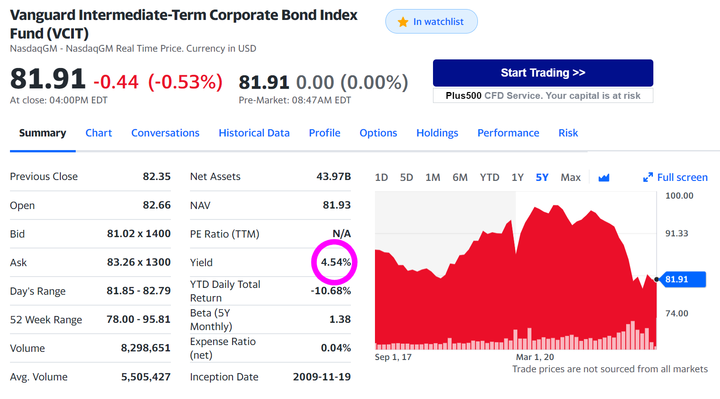720x399 pixels.
Task: Toggle the In watchlist button
Action: [x=431, y=22]
